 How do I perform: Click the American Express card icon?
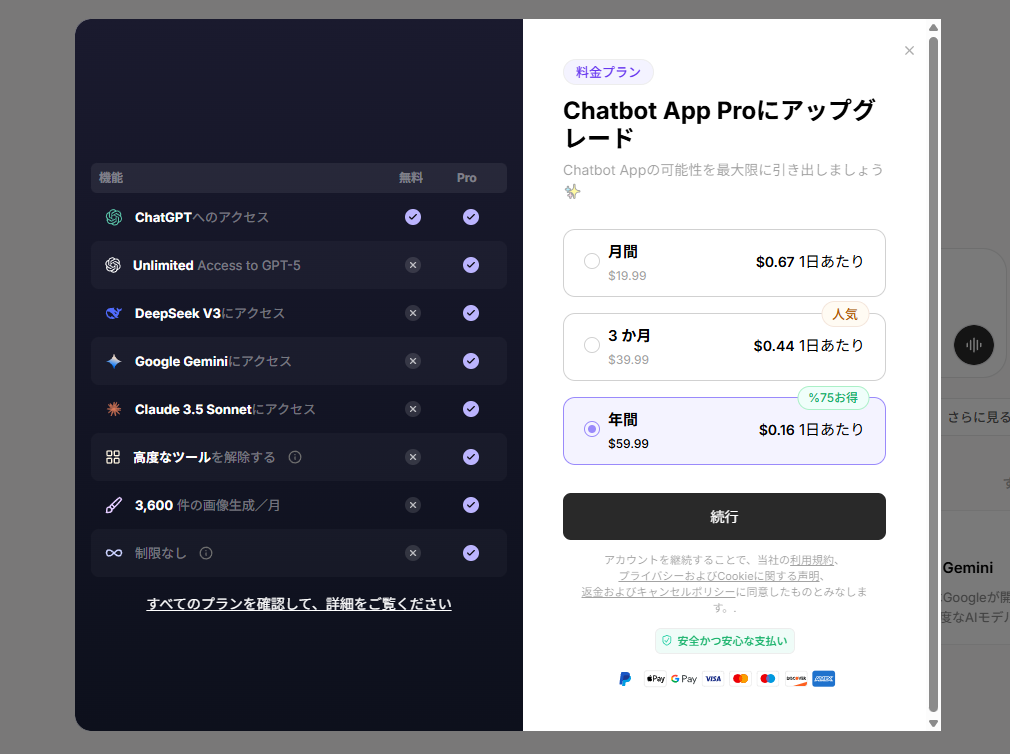[x=824, y=679]
